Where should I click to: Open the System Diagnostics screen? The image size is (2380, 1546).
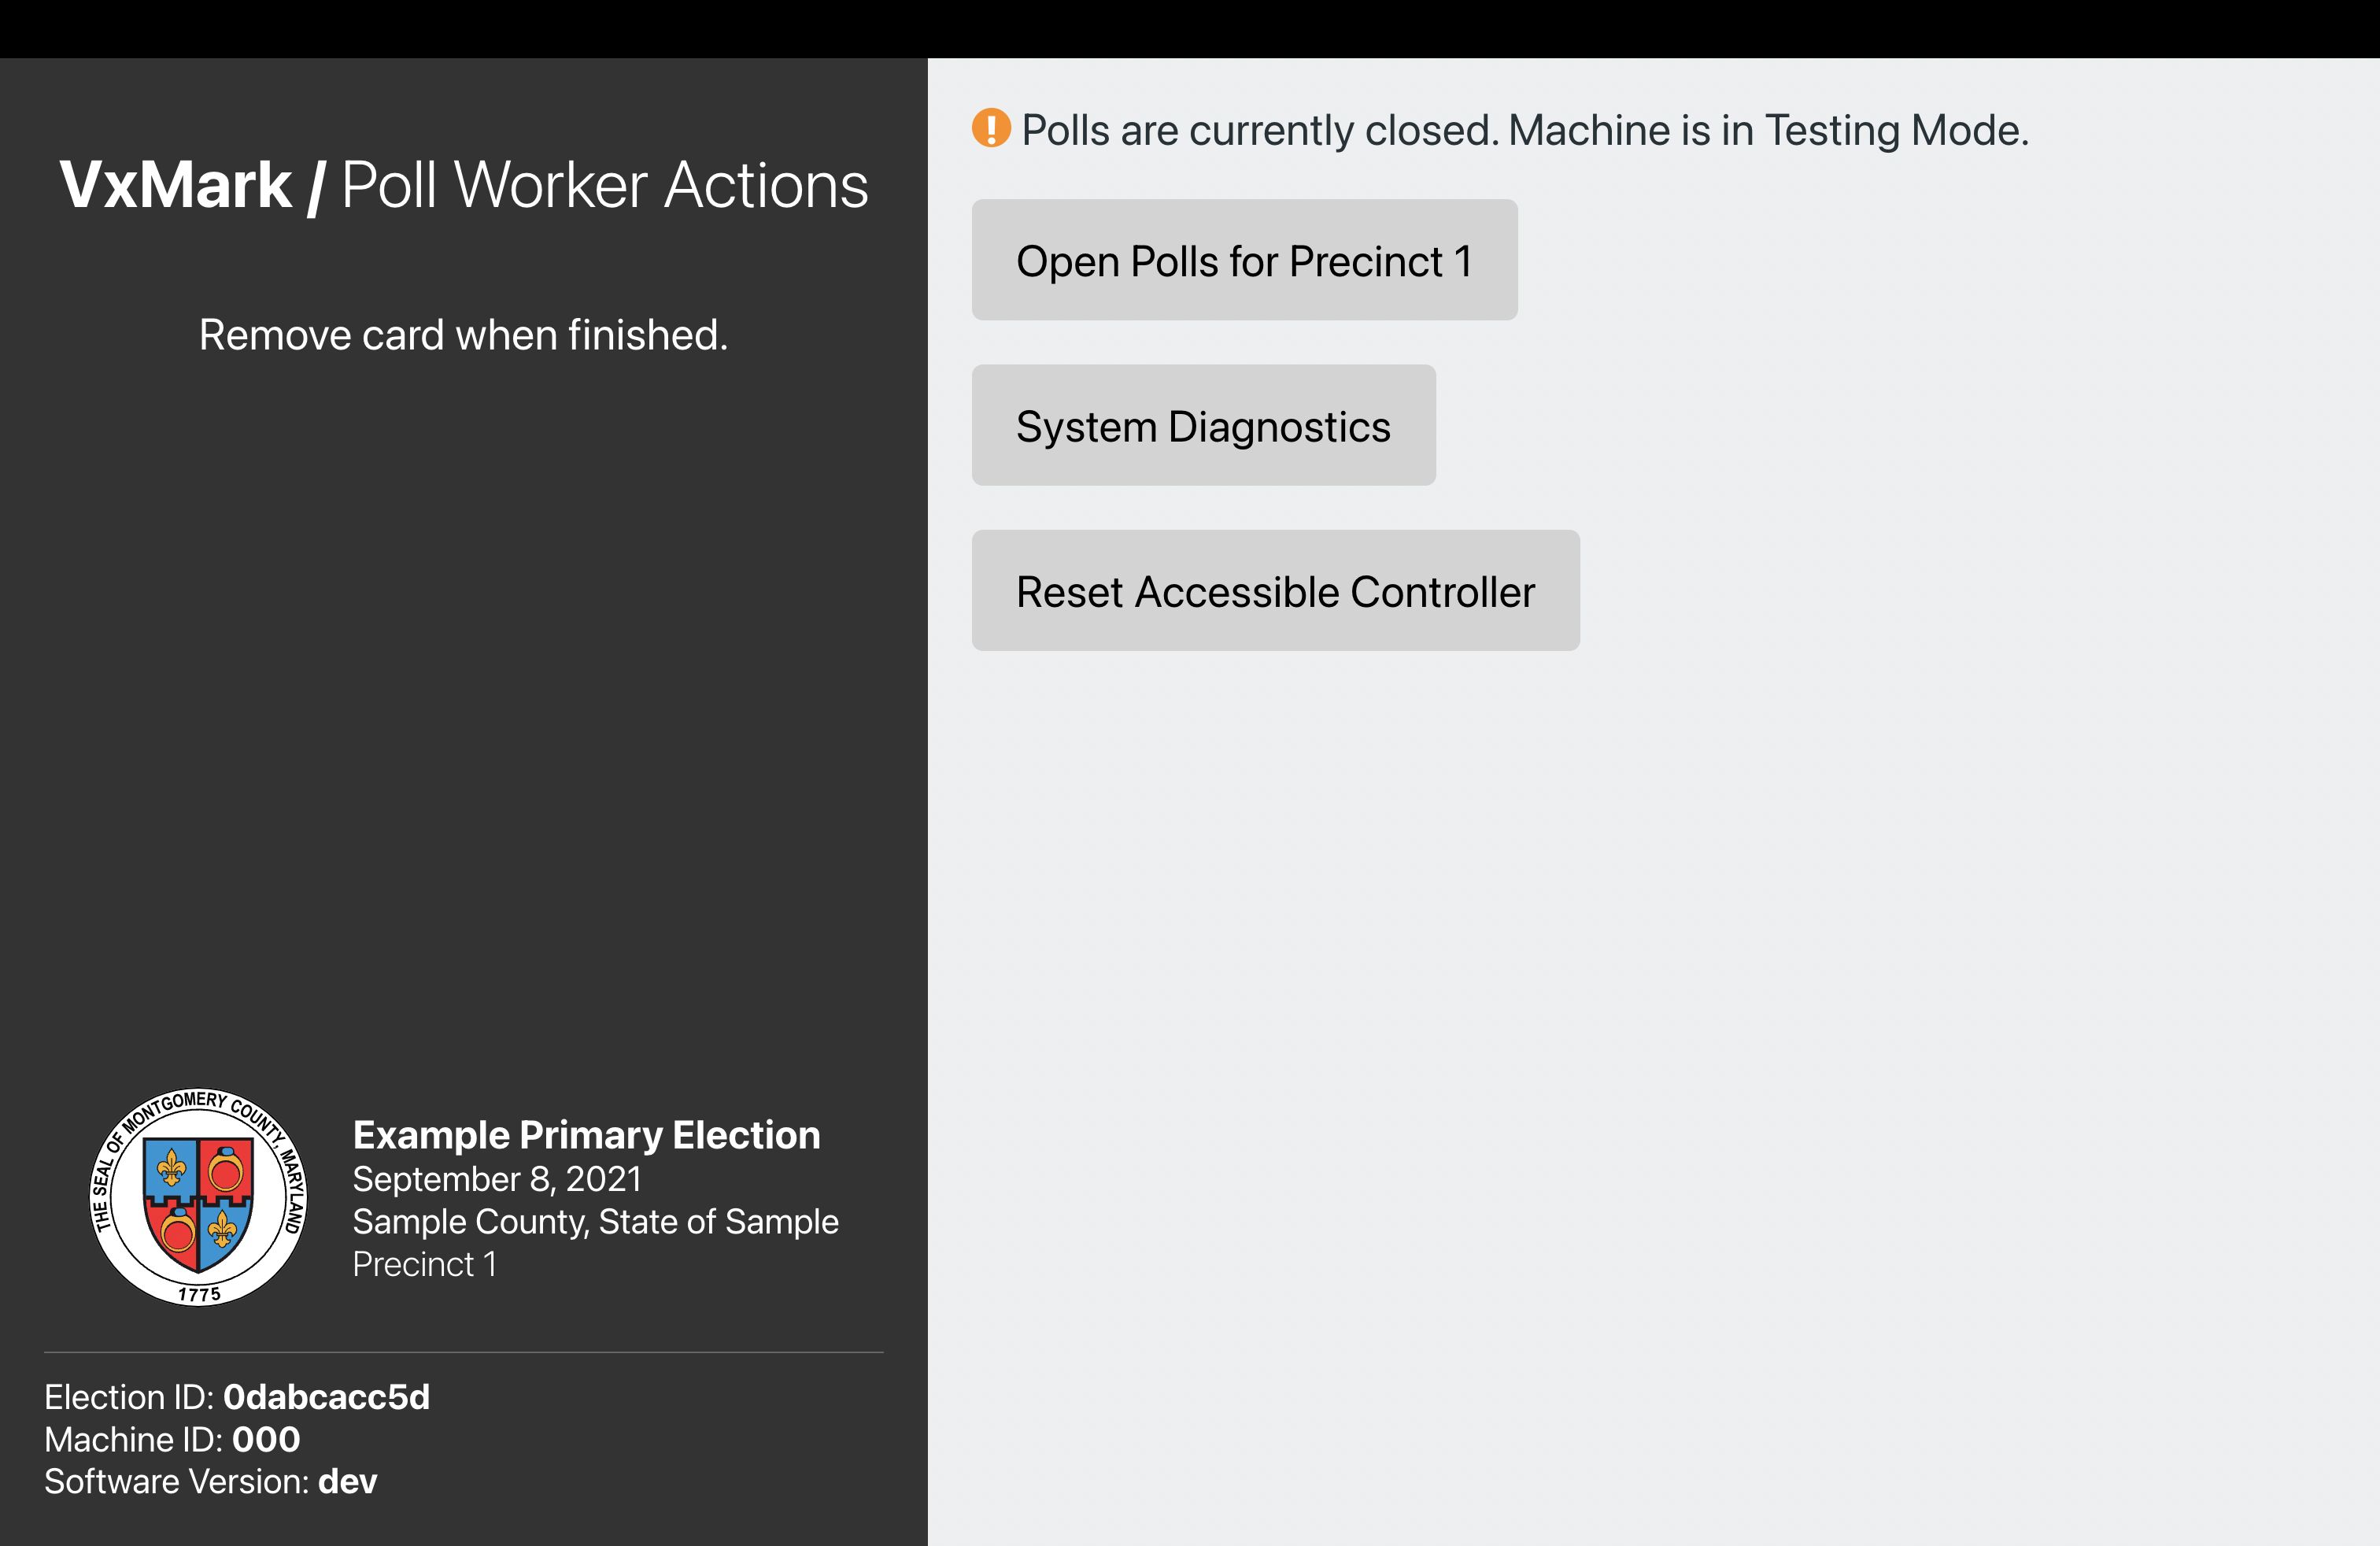[x=1202, y=425]
